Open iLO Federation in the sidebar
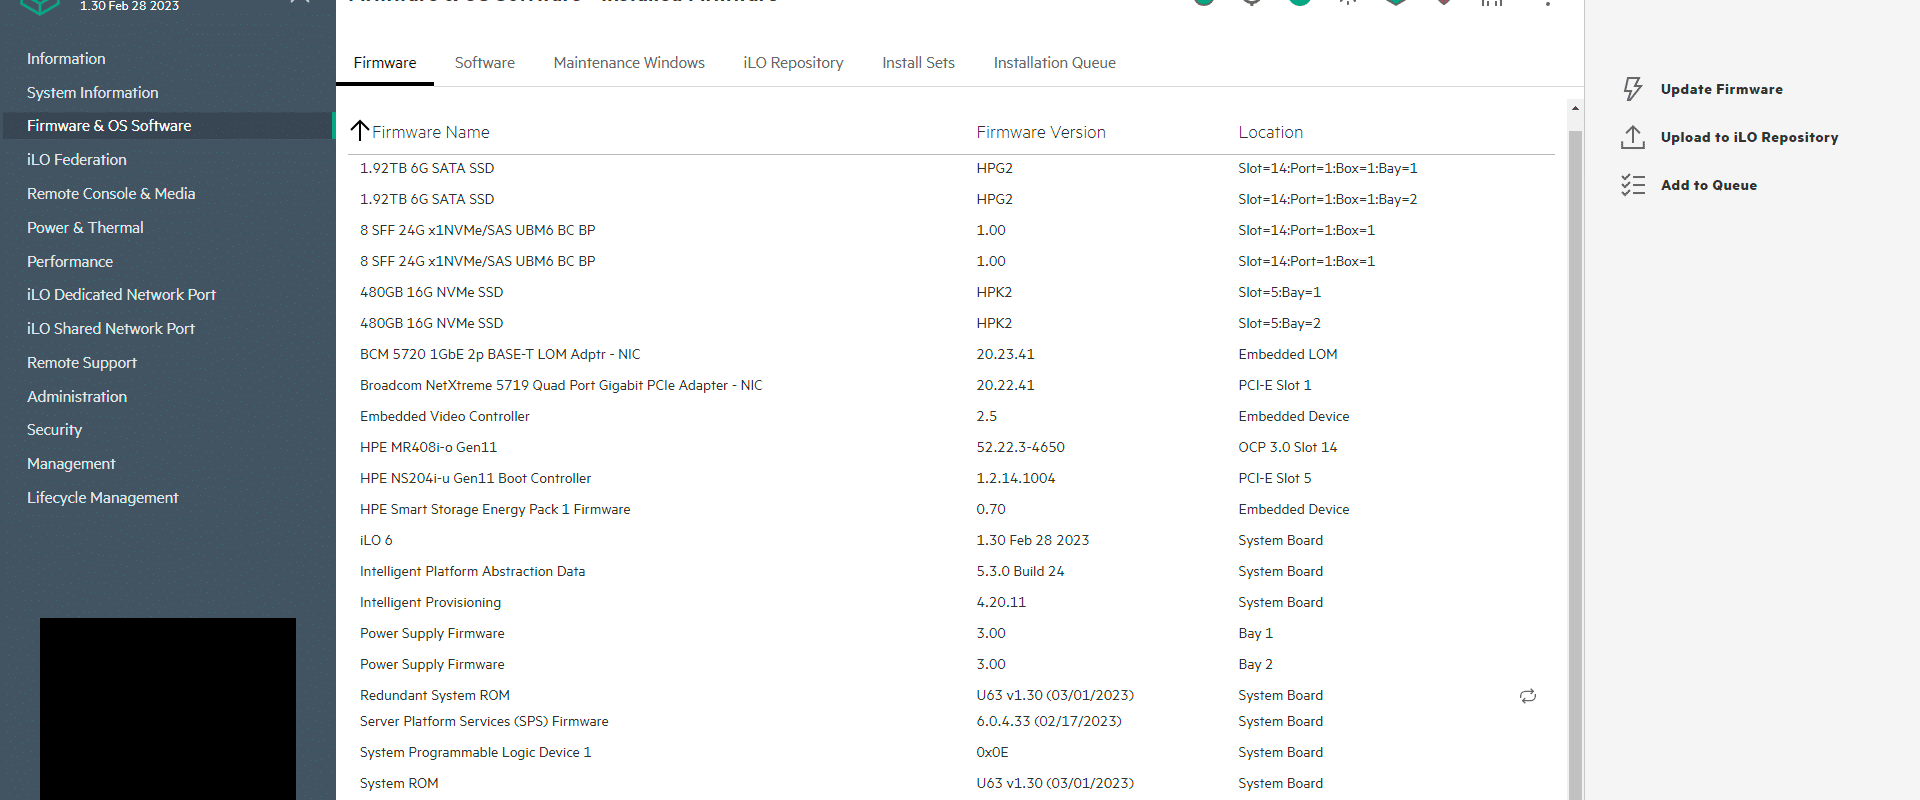 [77, 160]
